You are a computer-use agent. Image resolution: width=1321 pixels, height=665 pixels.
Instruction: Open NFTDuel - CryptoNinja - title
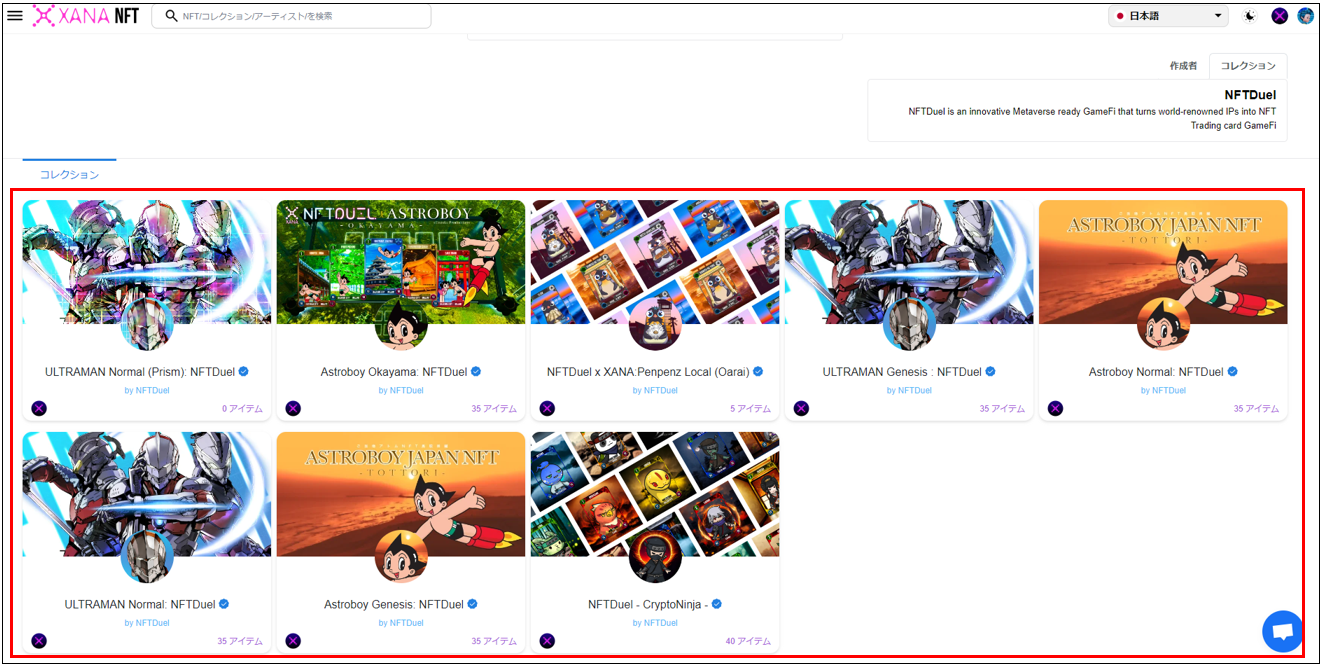(648, 604)
